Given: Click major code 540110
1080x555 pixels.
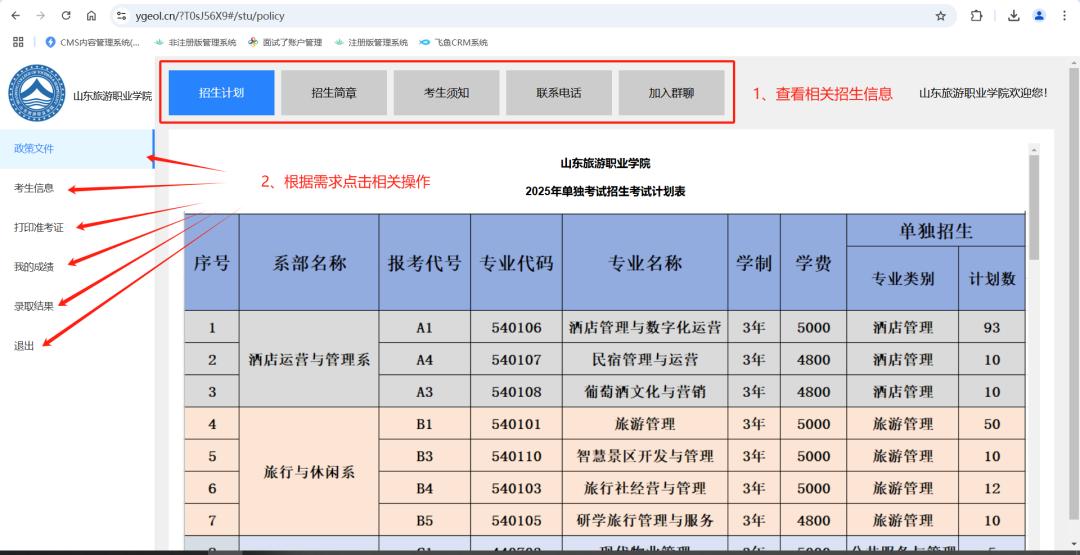Looking at the screenshot, I should click(517, 456).
